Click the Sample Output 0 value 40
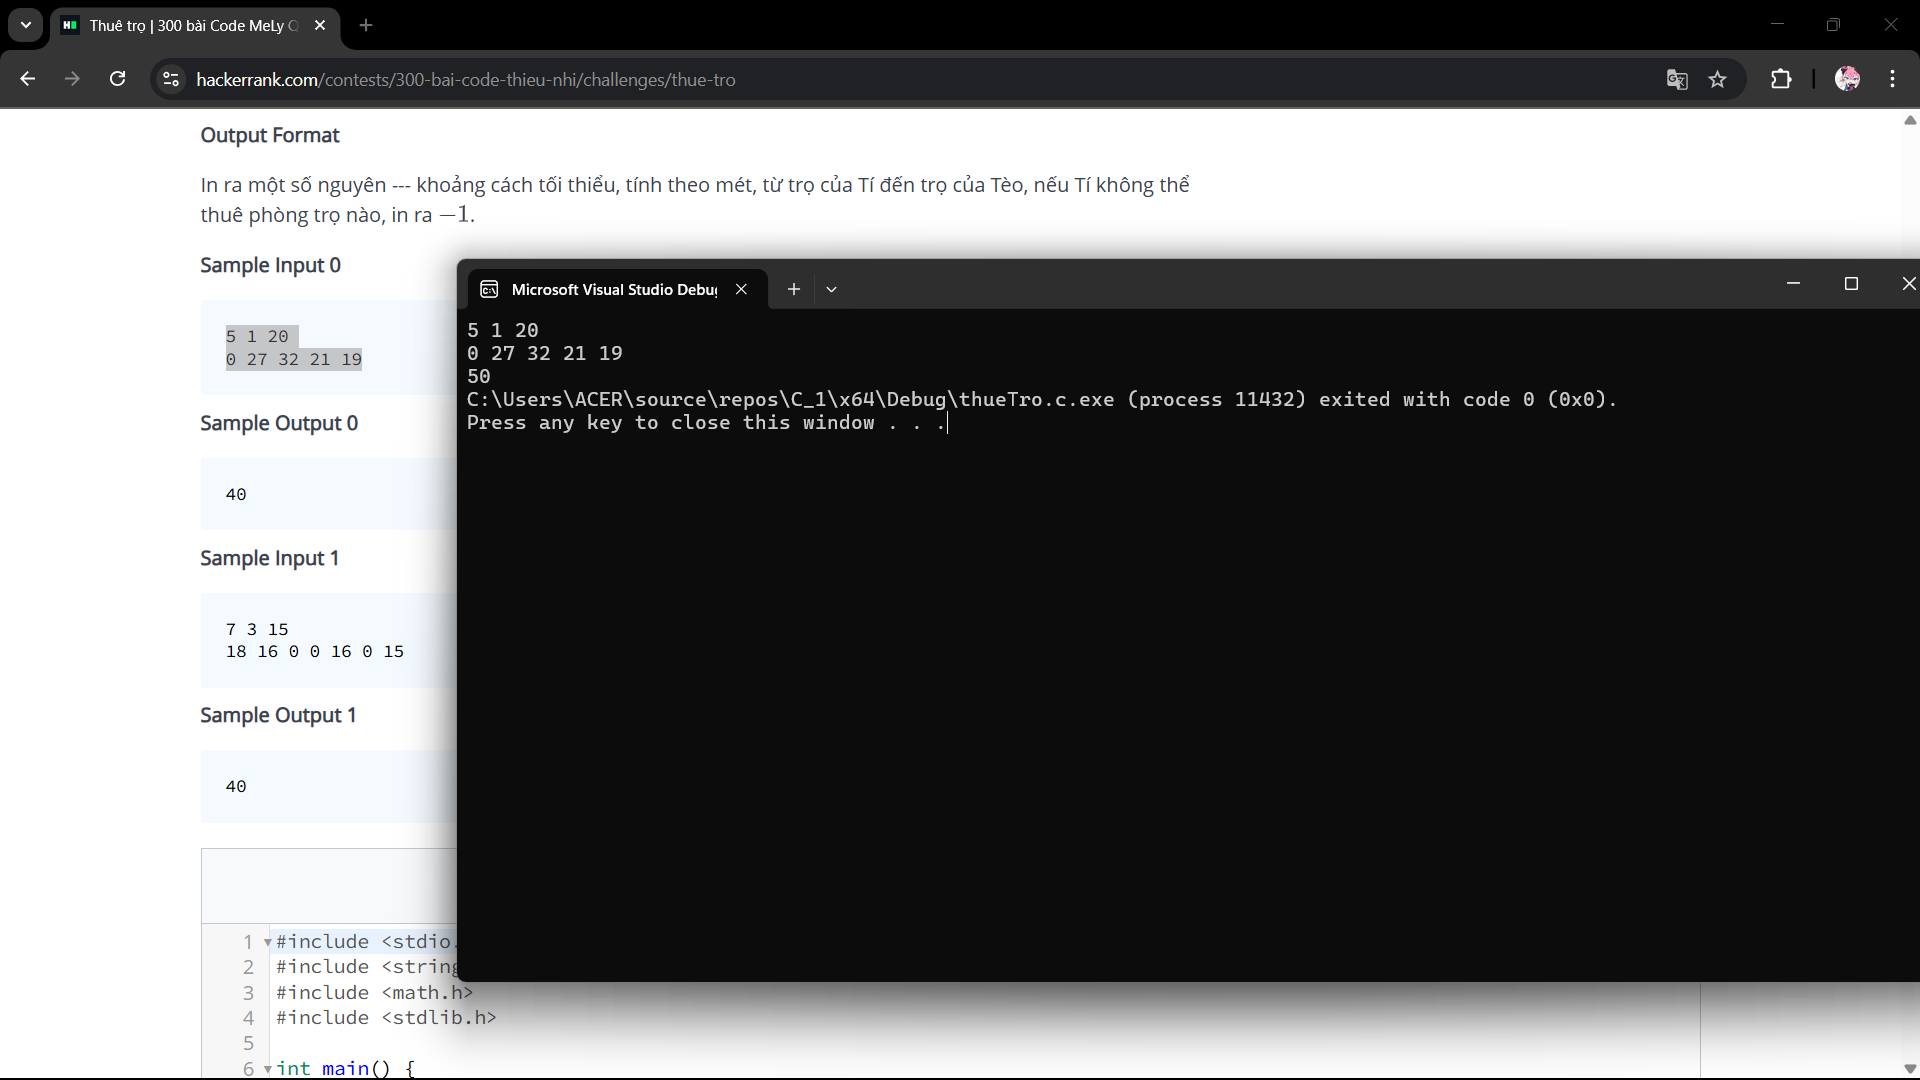 (236, 494)
